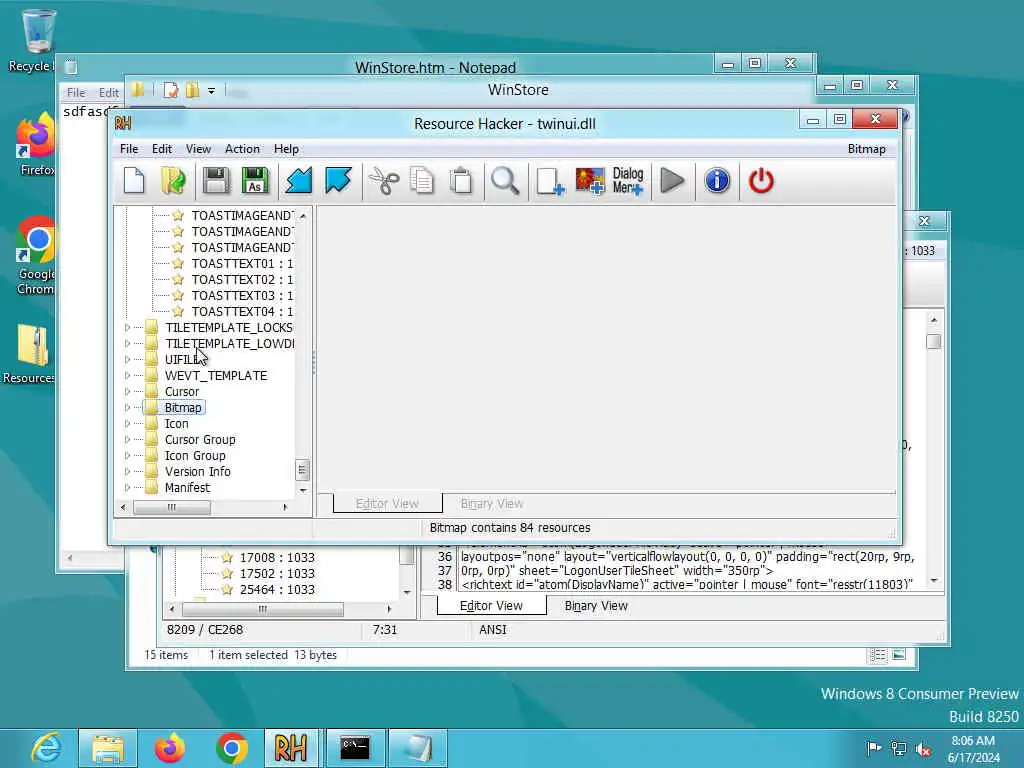Open the Action menu

242,149
